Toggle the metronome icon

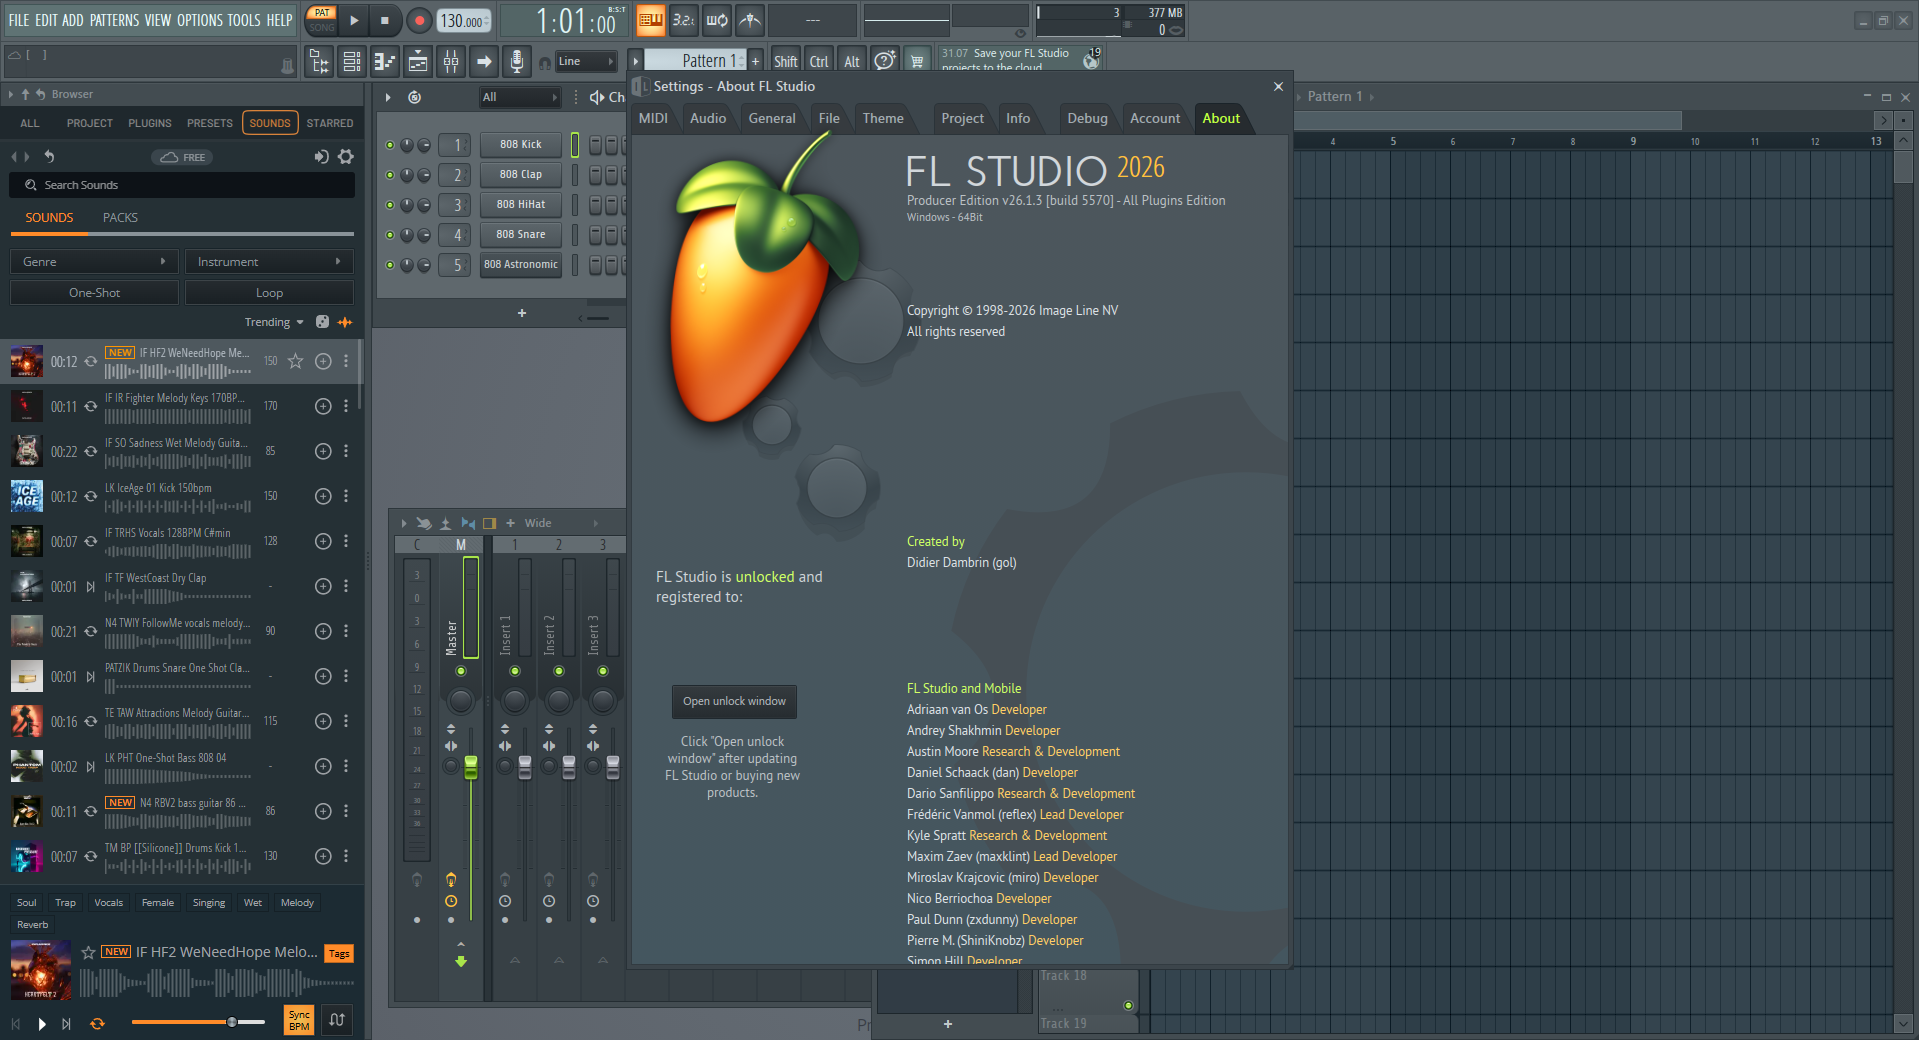[750, 20]
